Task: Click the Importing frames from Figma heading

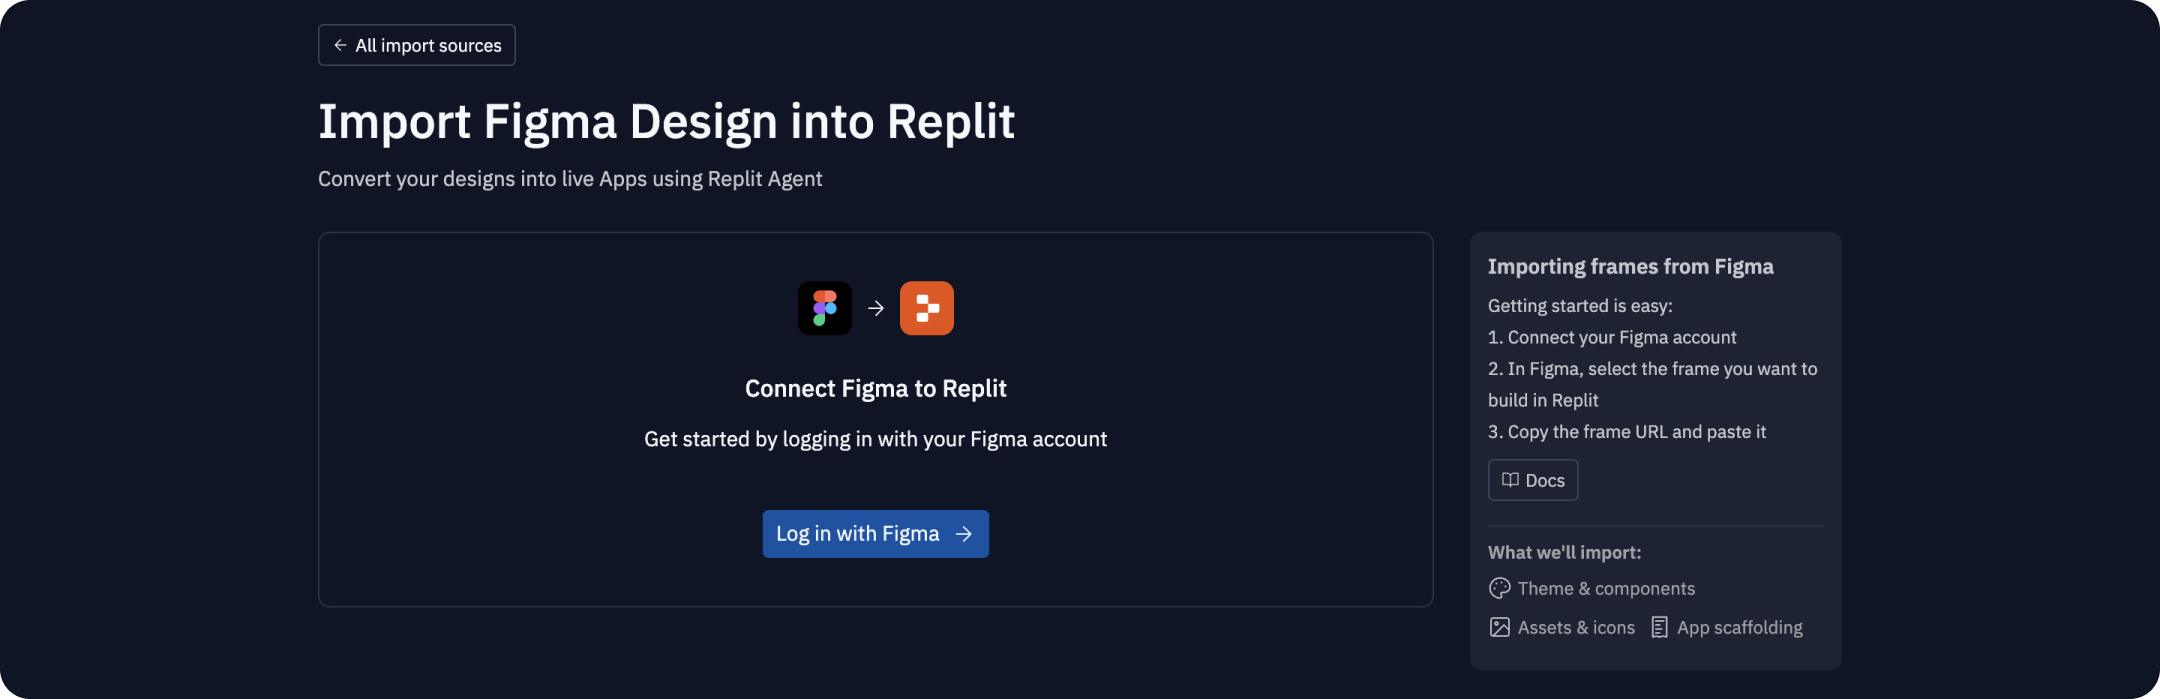Action: pos(1630,266)
